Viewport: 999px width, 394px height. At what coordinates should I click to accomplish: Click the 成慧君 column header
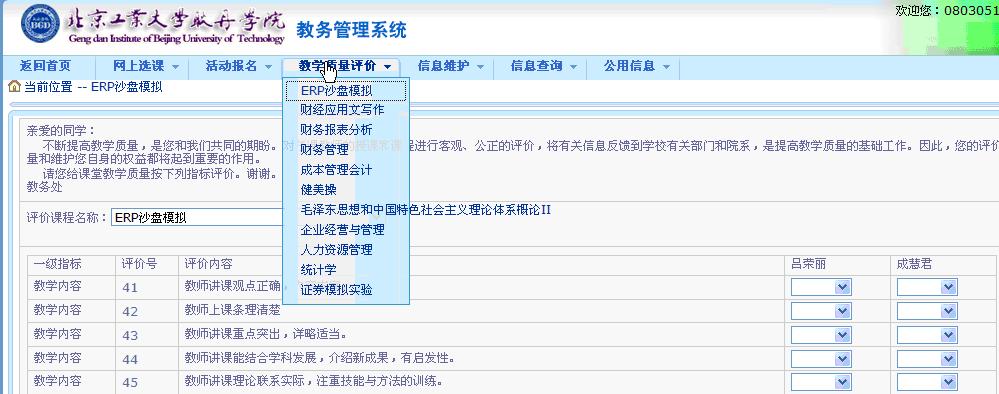click(x=914, y=264)
